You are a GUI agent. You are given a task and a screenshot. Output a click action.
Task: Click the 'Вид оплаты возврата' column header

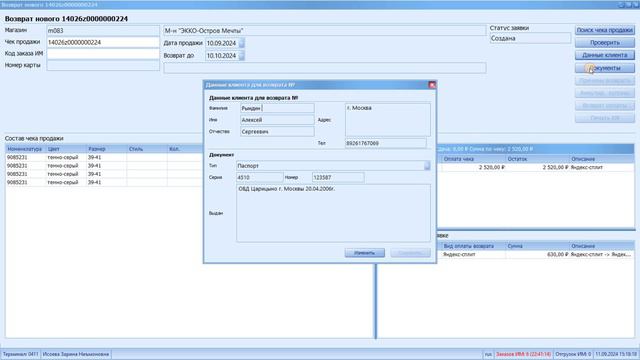coord(473,246)
